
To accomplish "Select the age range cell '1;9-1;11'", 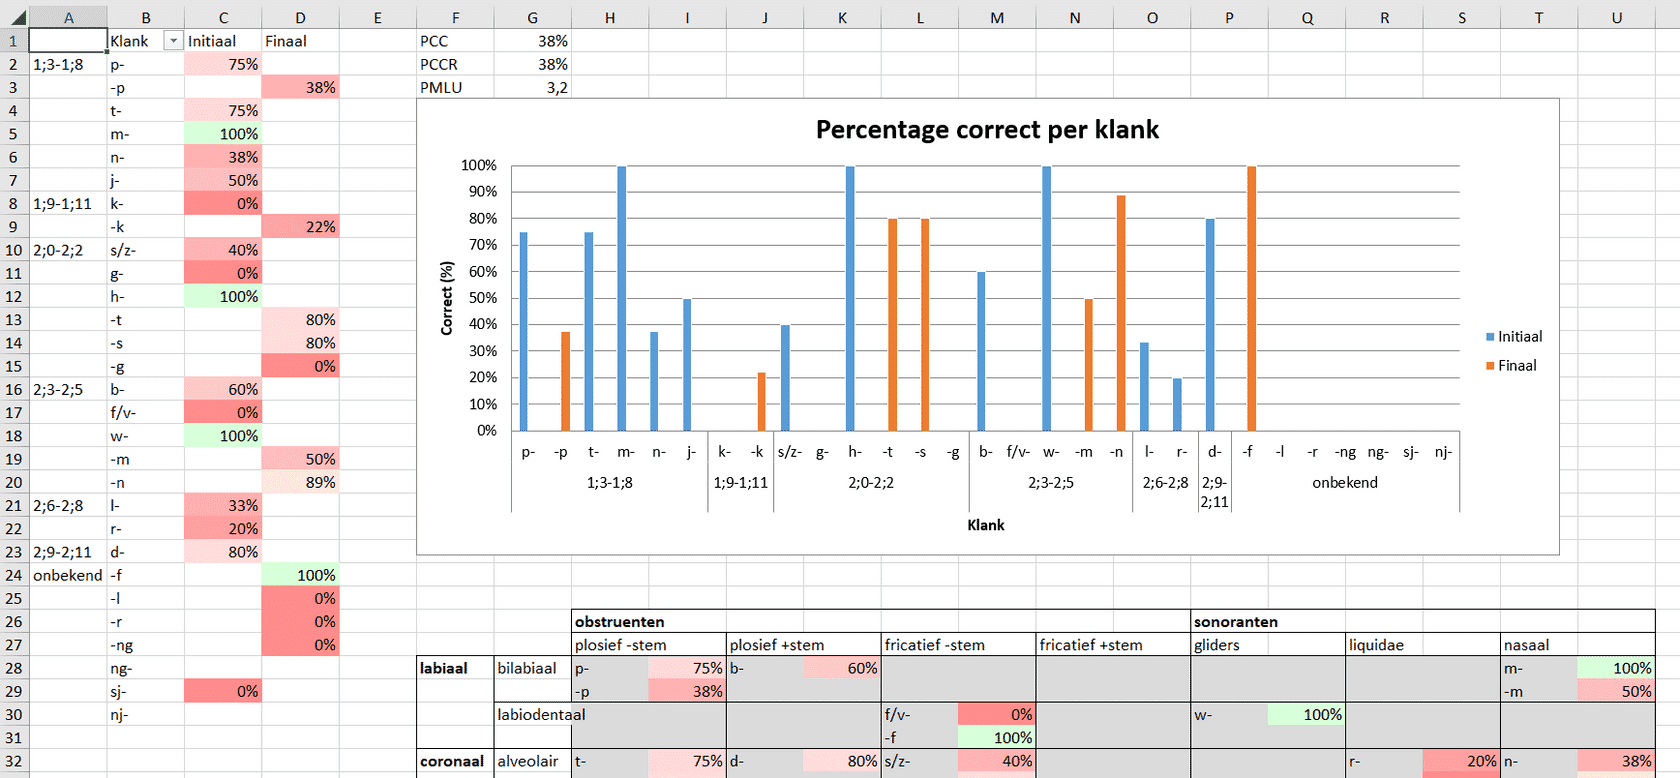I will (68, 203).
